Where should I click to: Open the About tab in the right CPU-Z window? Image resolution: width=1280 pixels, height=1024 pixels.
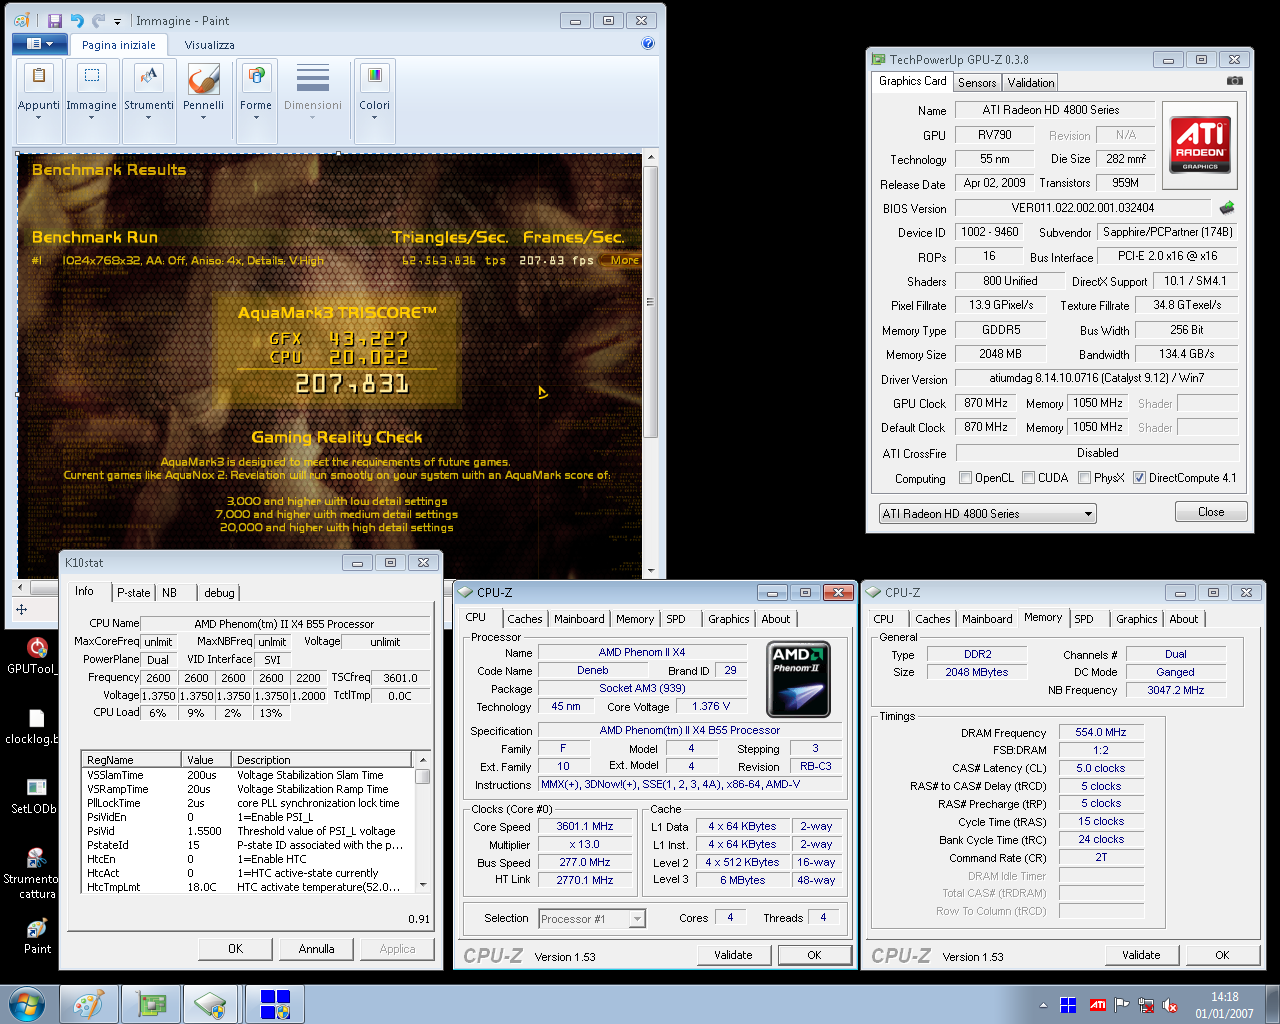click(x=1183, y=619)
